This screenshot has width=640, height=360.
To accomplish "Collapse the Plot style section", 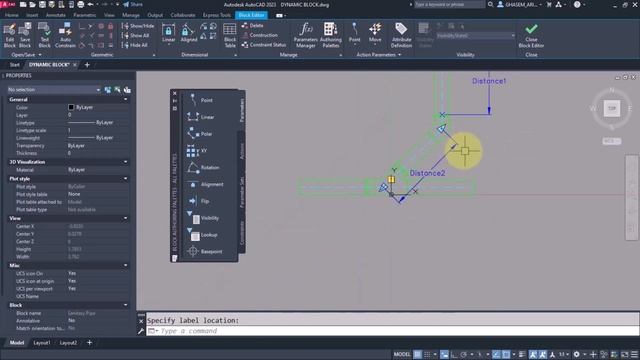I will point(125,179).
